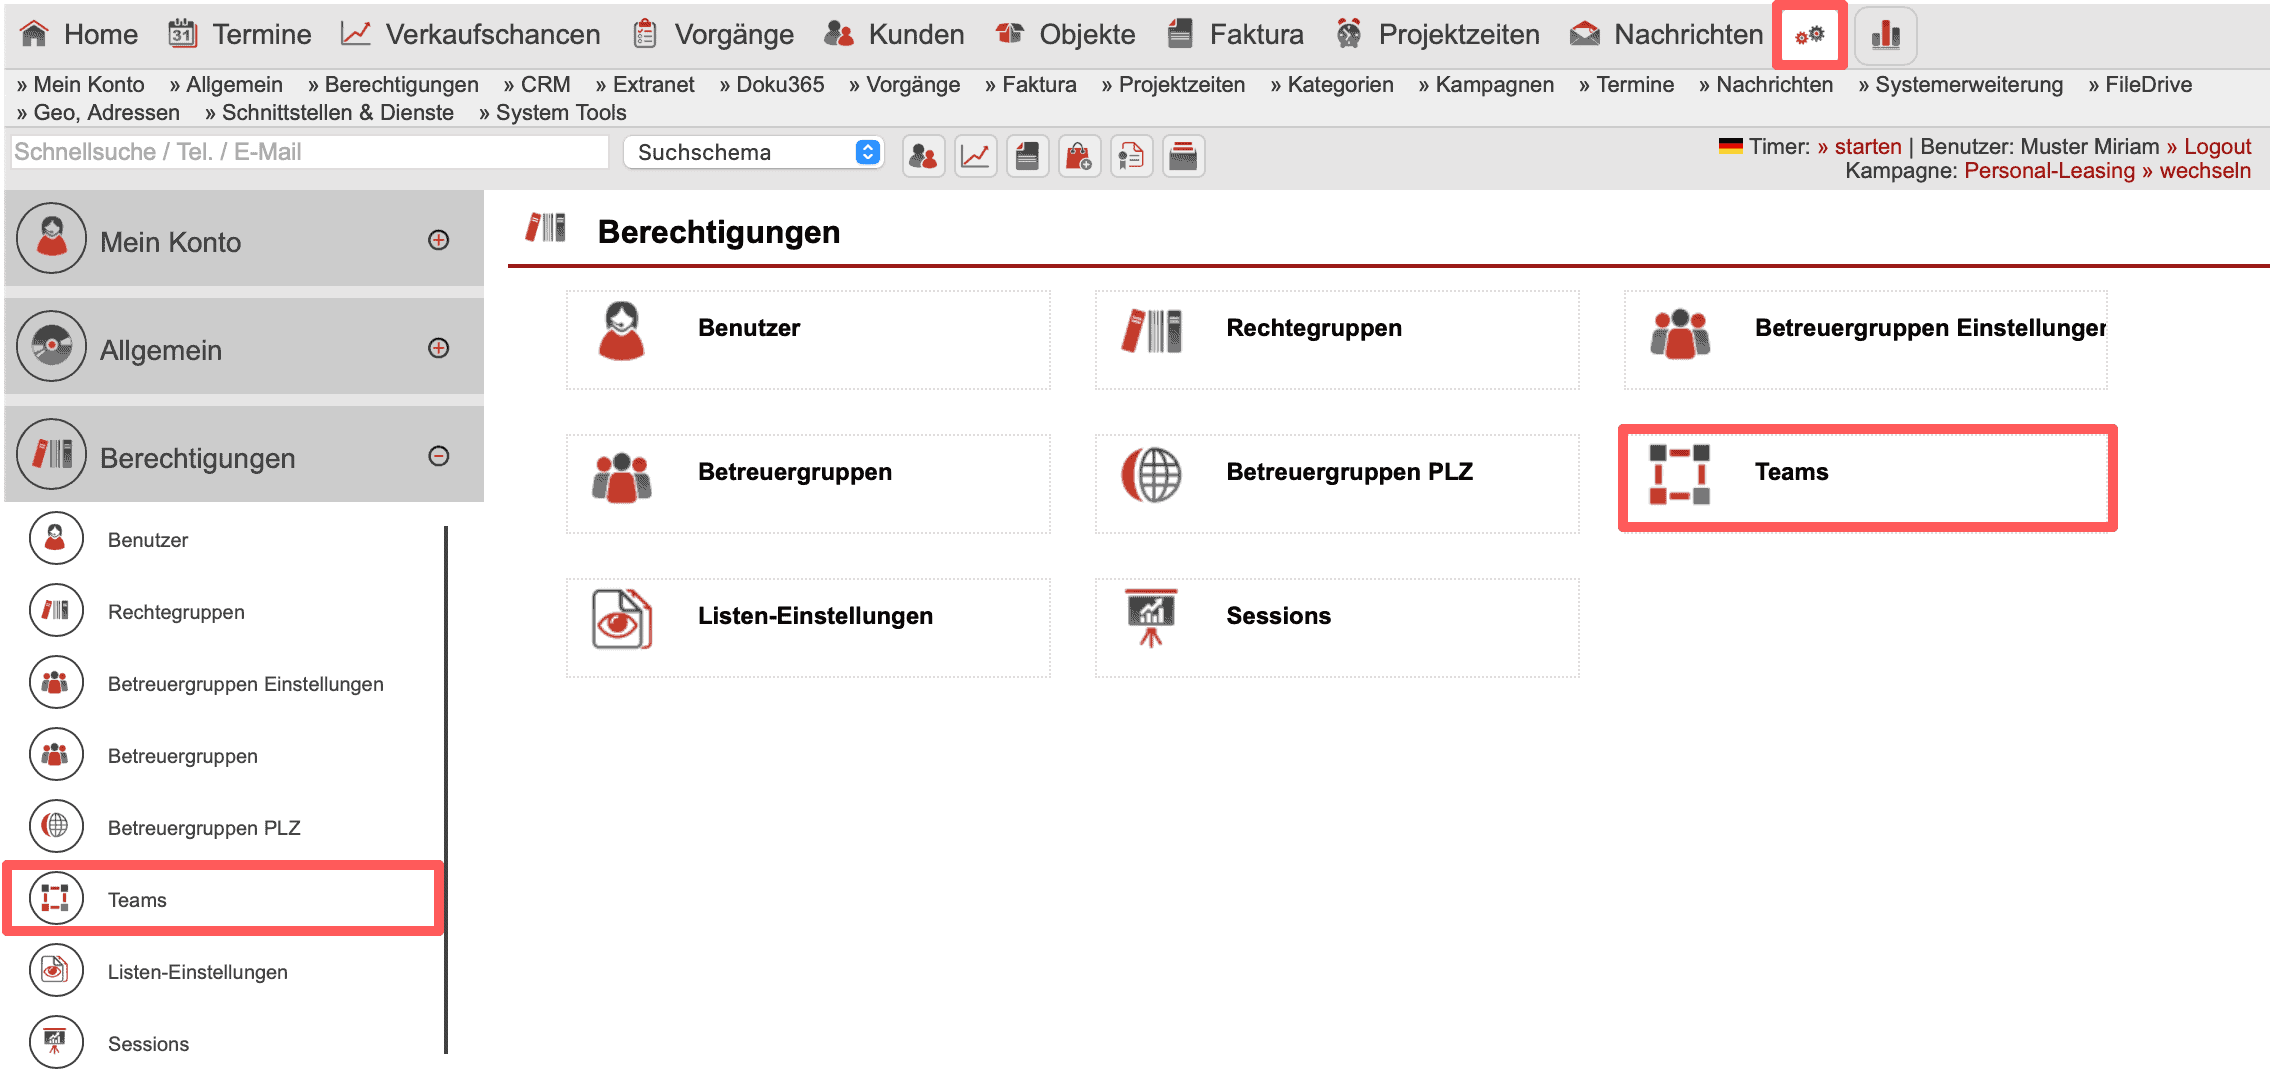The width and height of the screenshot is (2270, 1078).
Task: Click the Logout link
Action: (2216, 147)
